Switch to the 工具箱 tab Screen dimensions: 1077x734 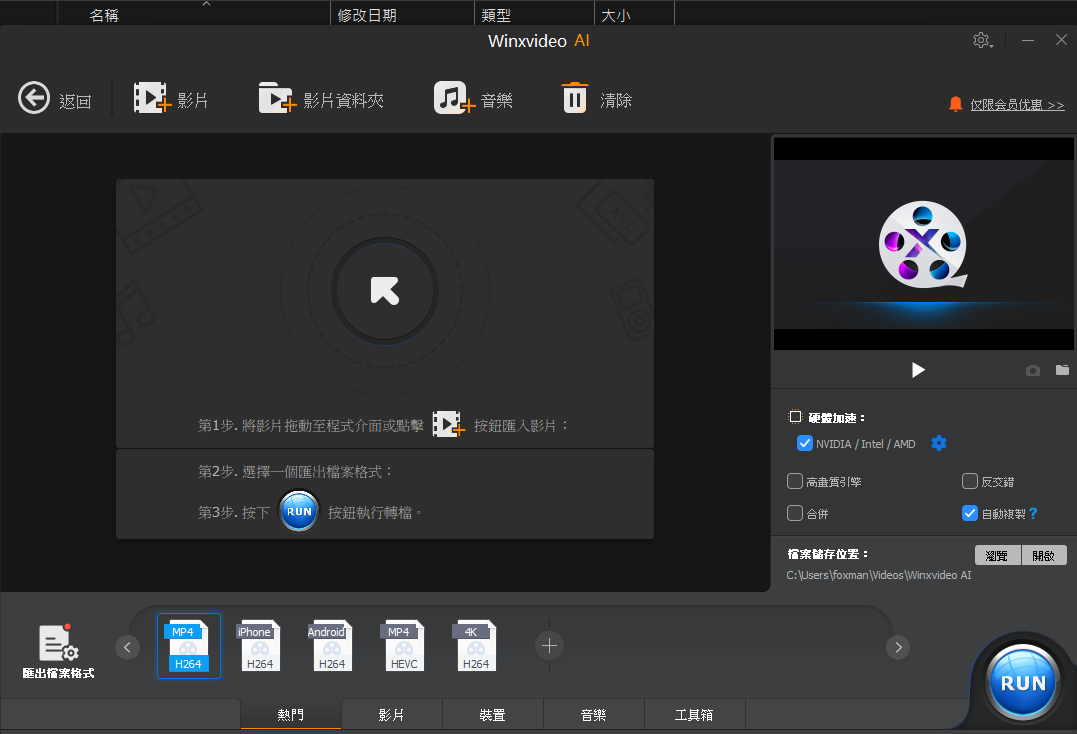[x=694, y=715]
